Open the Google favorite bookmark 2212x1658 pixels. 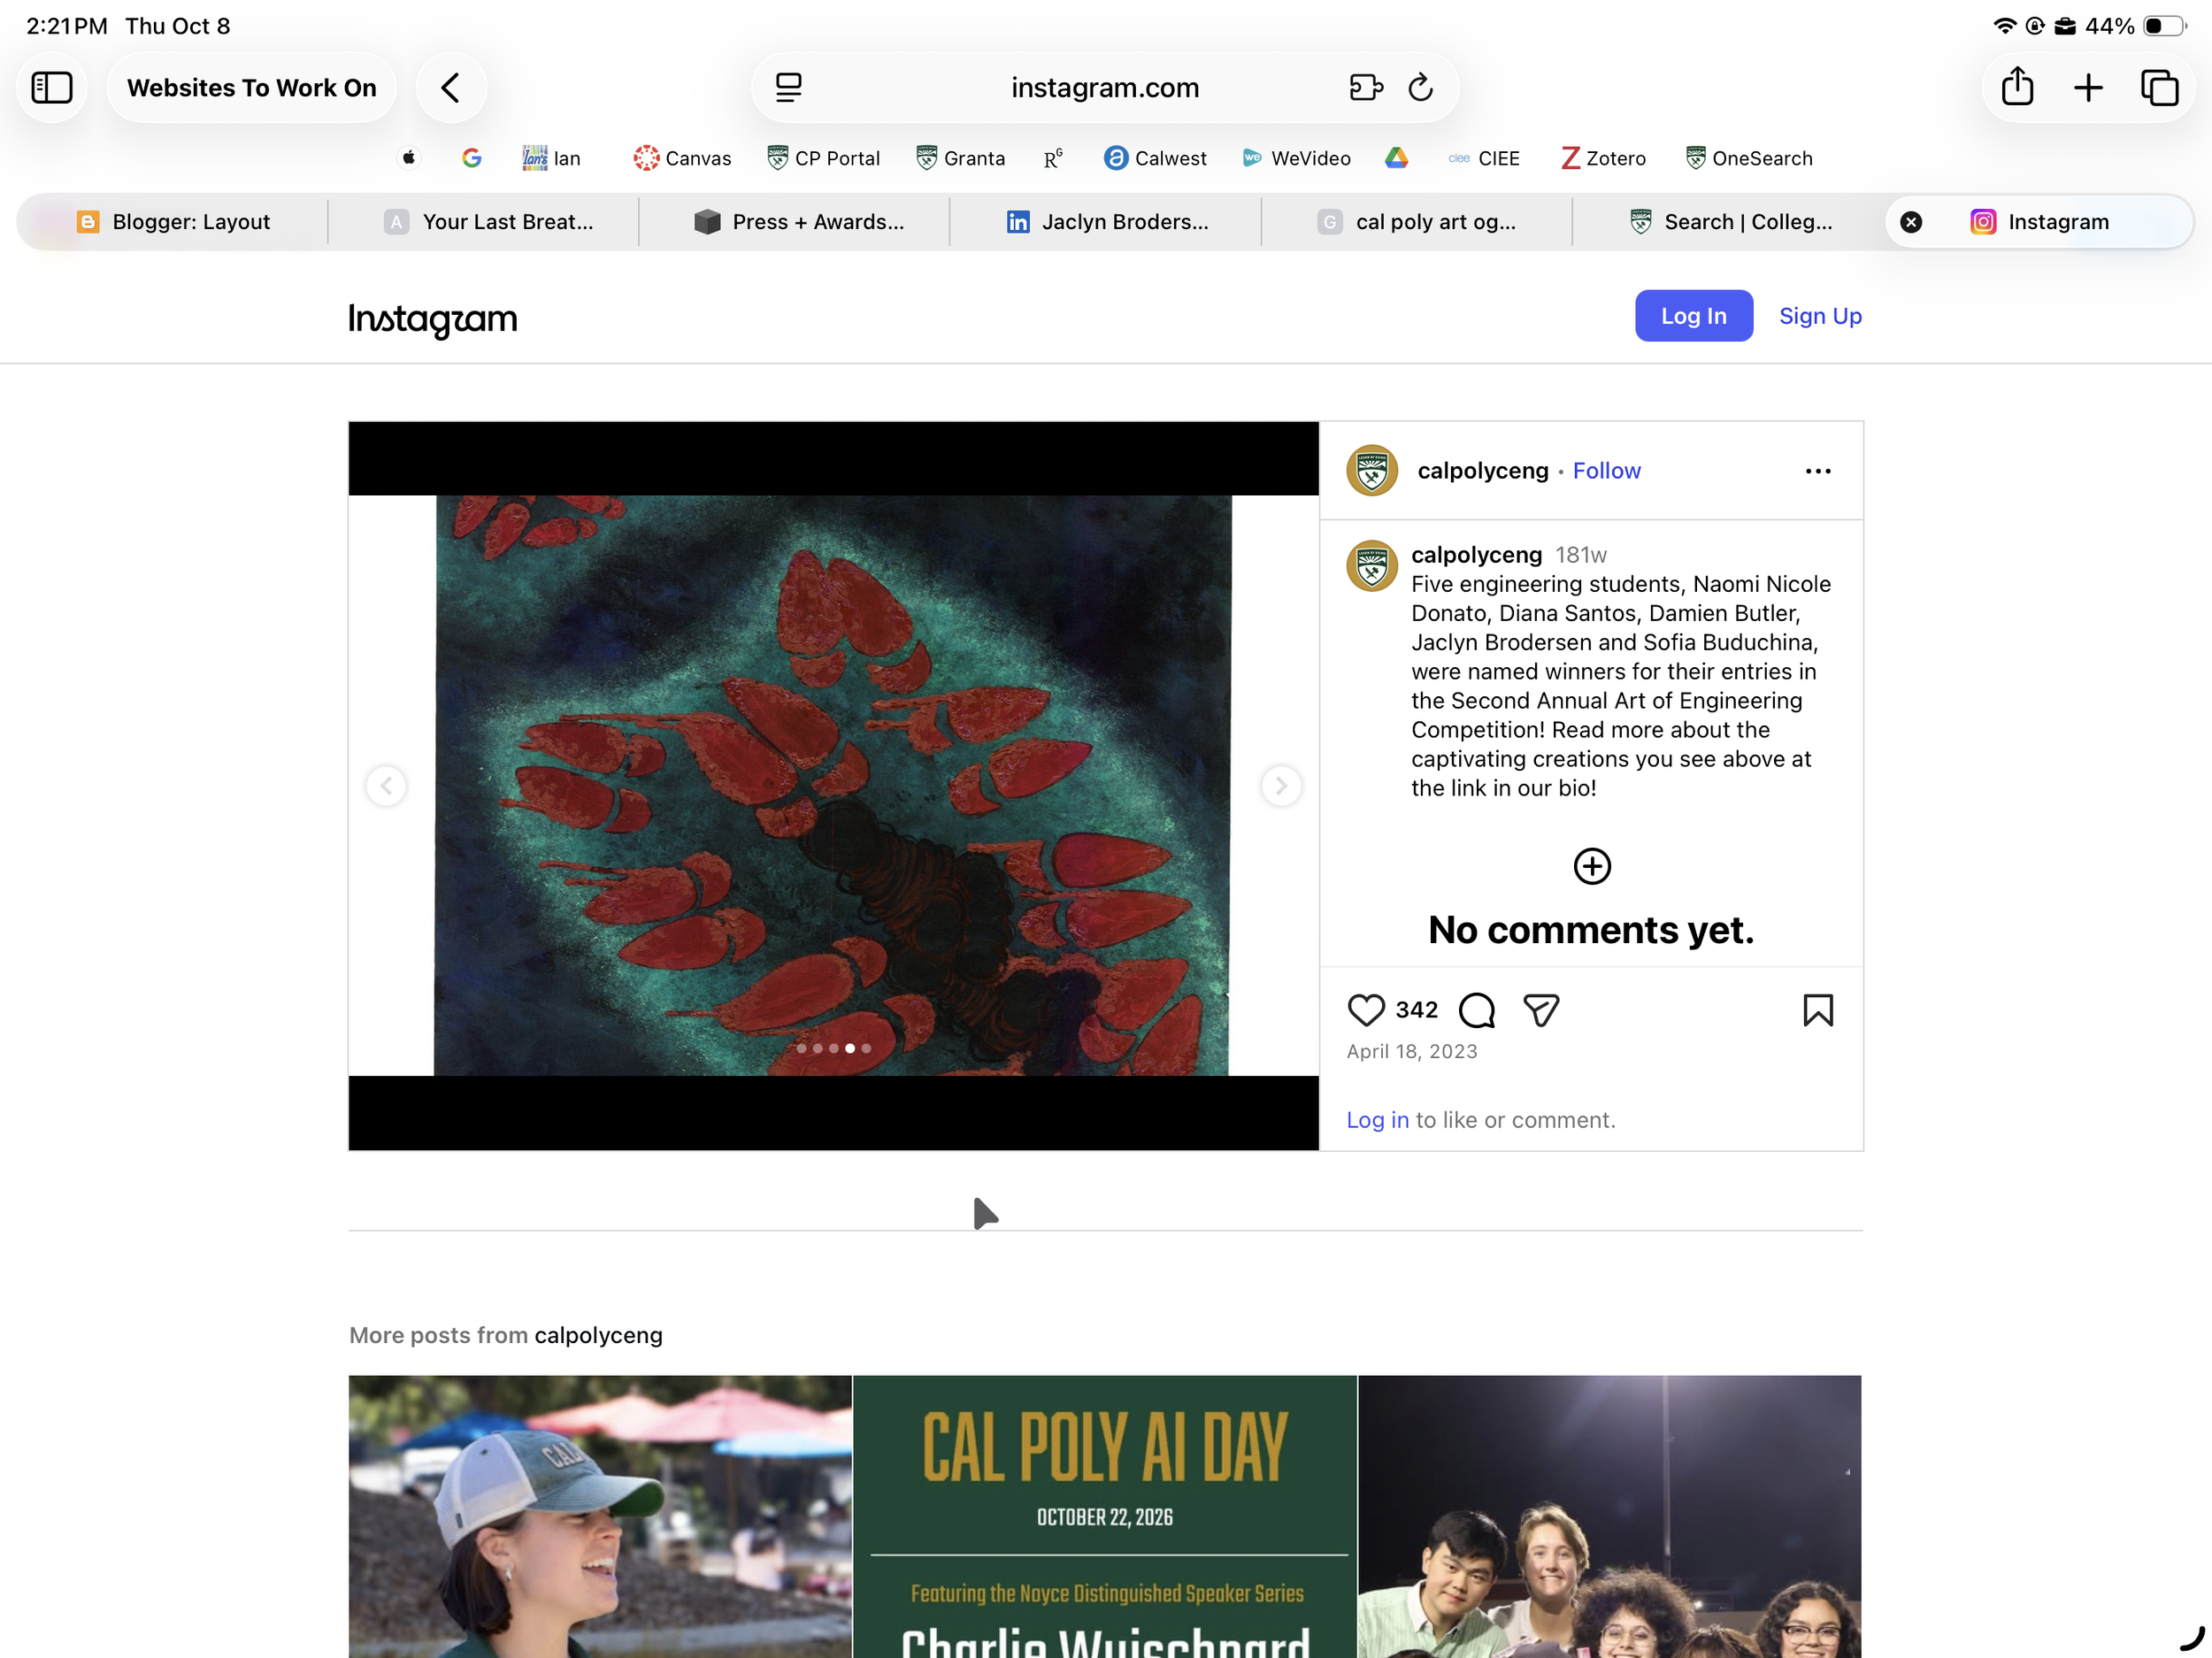(x=472, y=158)
